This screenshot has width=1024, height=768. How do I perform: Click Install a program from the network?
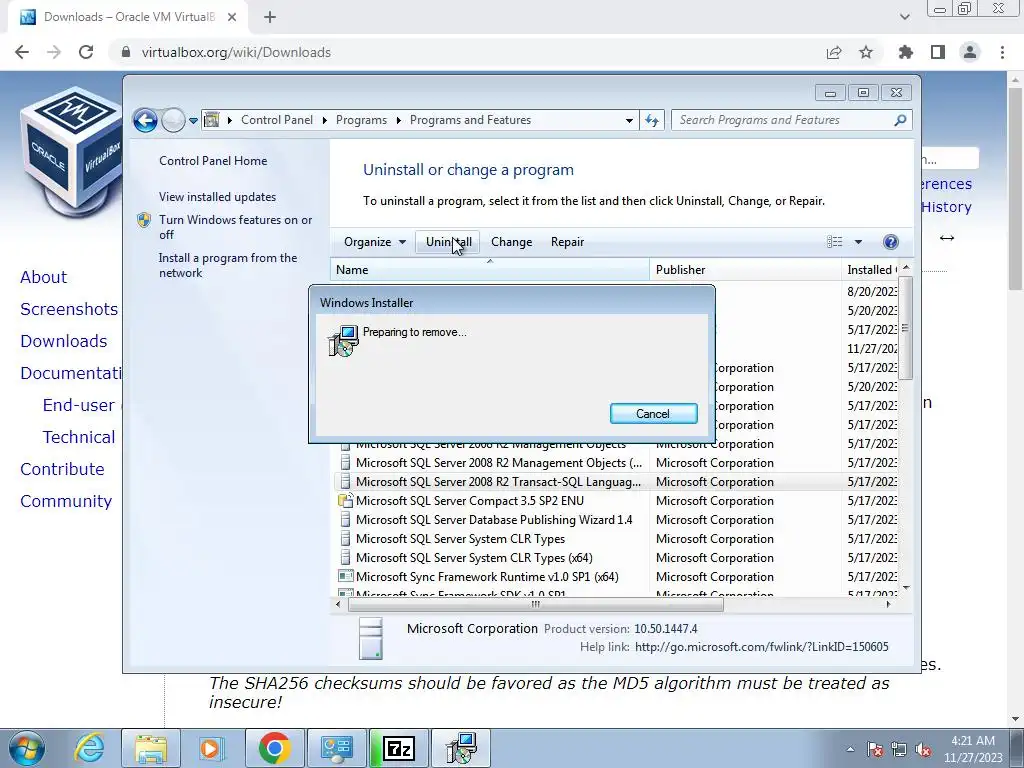pyautogui.click(x=227, y=265)
